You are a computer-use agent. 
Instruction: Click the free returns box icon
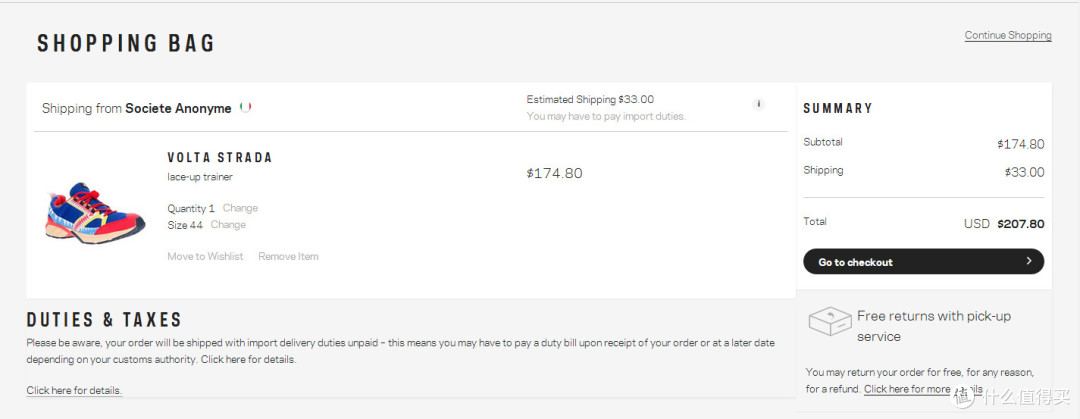point(829,322)
